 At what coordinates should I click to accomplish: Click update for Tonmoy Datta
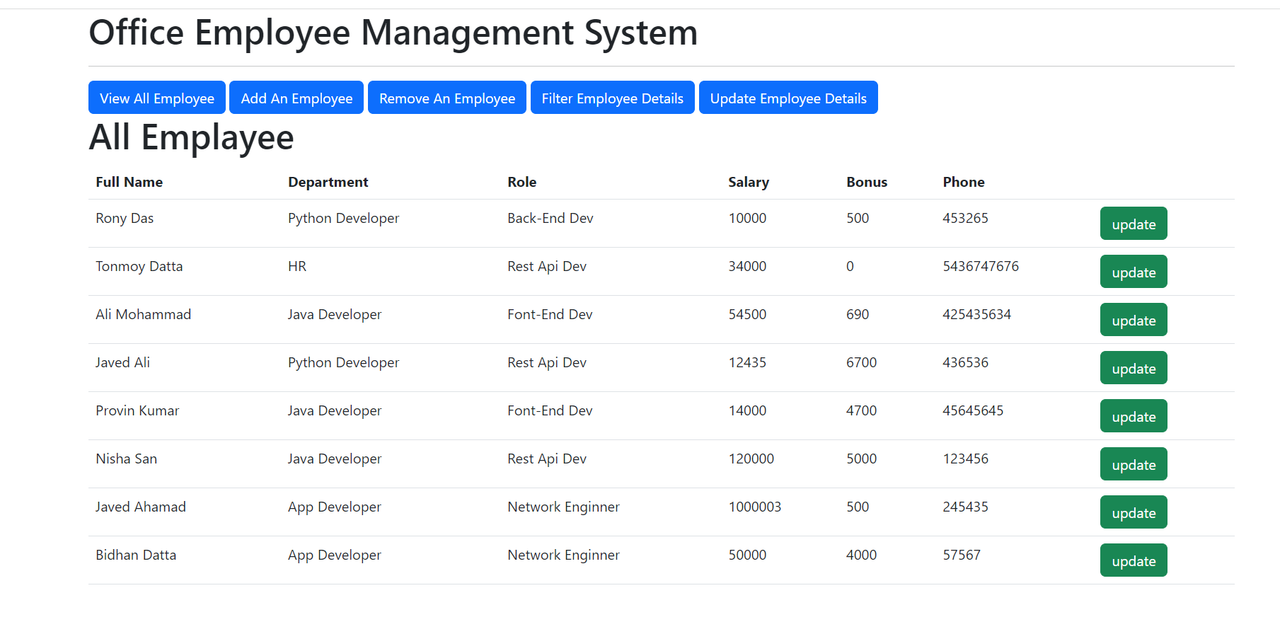[1133, 271]
